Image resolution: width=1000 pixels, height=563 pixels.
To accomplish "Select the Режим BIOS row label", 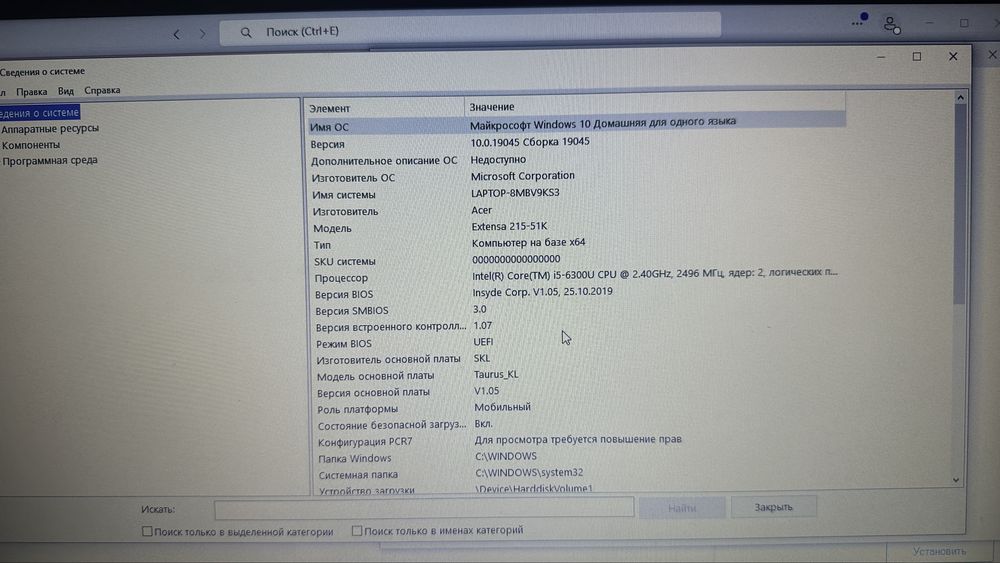I will [x=344, y=344].
